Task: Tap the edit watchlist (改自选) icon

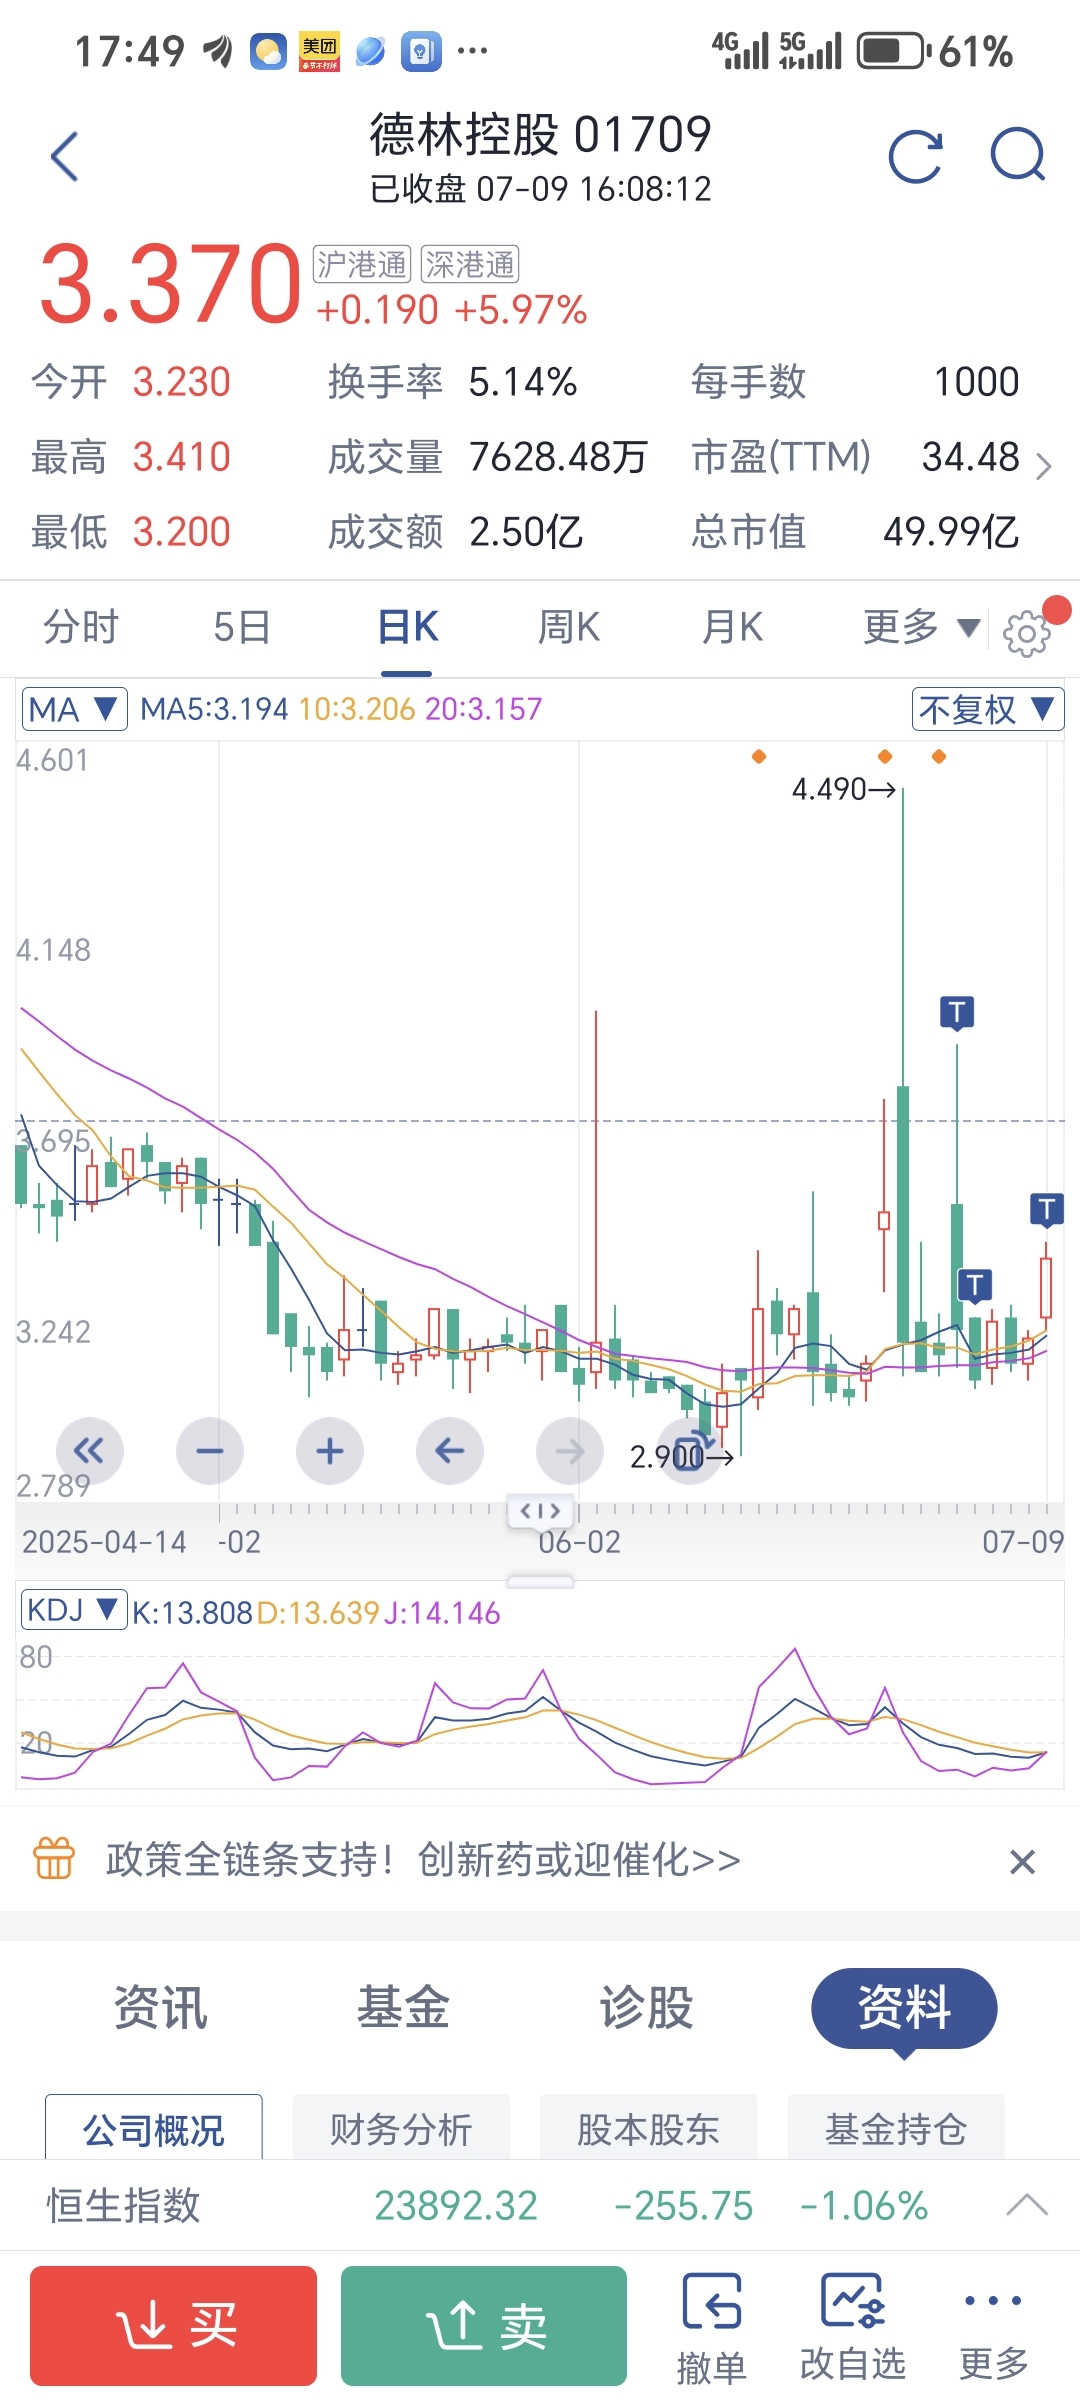Action: click(x=852, y=2327)
